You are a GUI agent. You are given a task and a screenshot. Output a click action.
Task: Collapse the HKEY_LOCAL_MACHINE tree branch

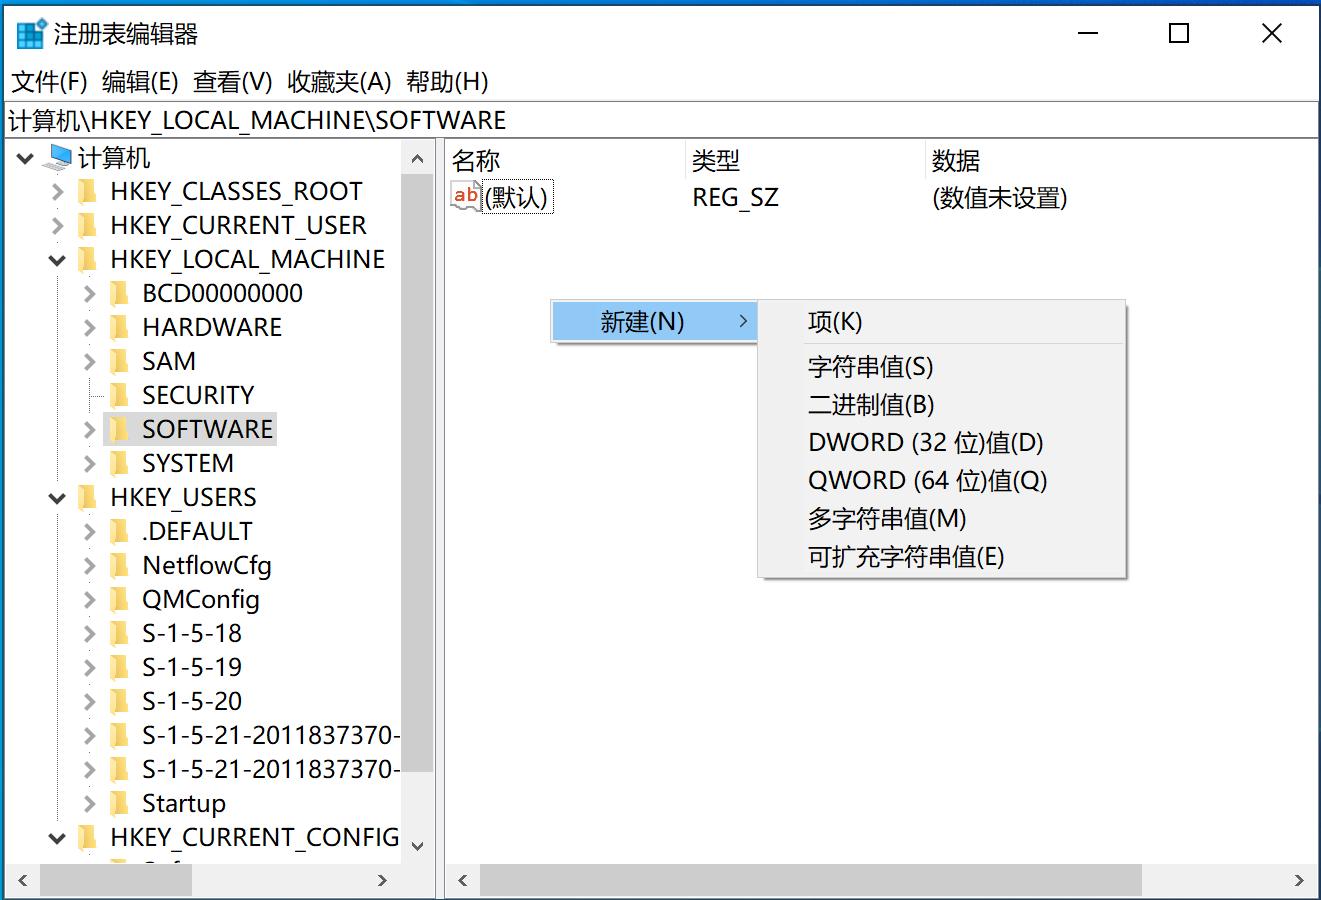click(x=56, y=258)
